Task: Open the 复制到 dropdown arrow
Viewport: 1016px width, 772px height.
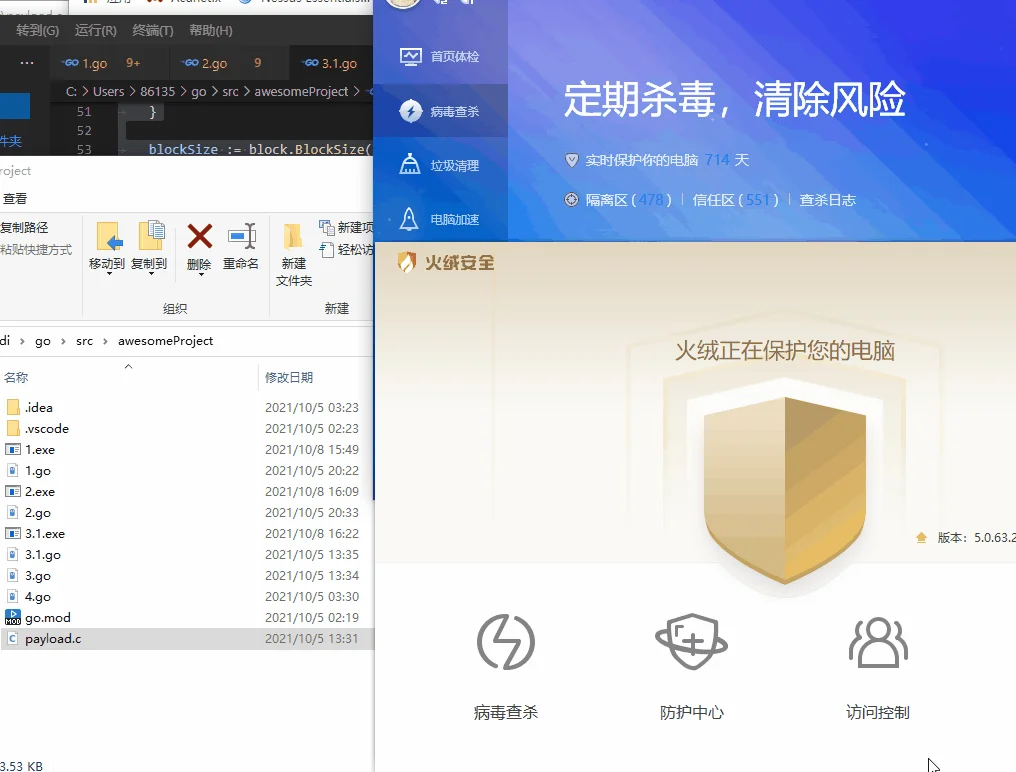Action: coord(151,274)
